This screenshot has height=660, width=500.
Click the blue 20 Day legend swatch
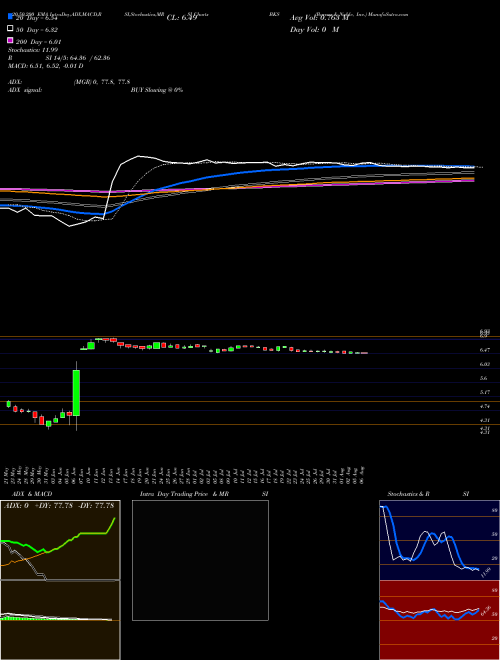10,17
